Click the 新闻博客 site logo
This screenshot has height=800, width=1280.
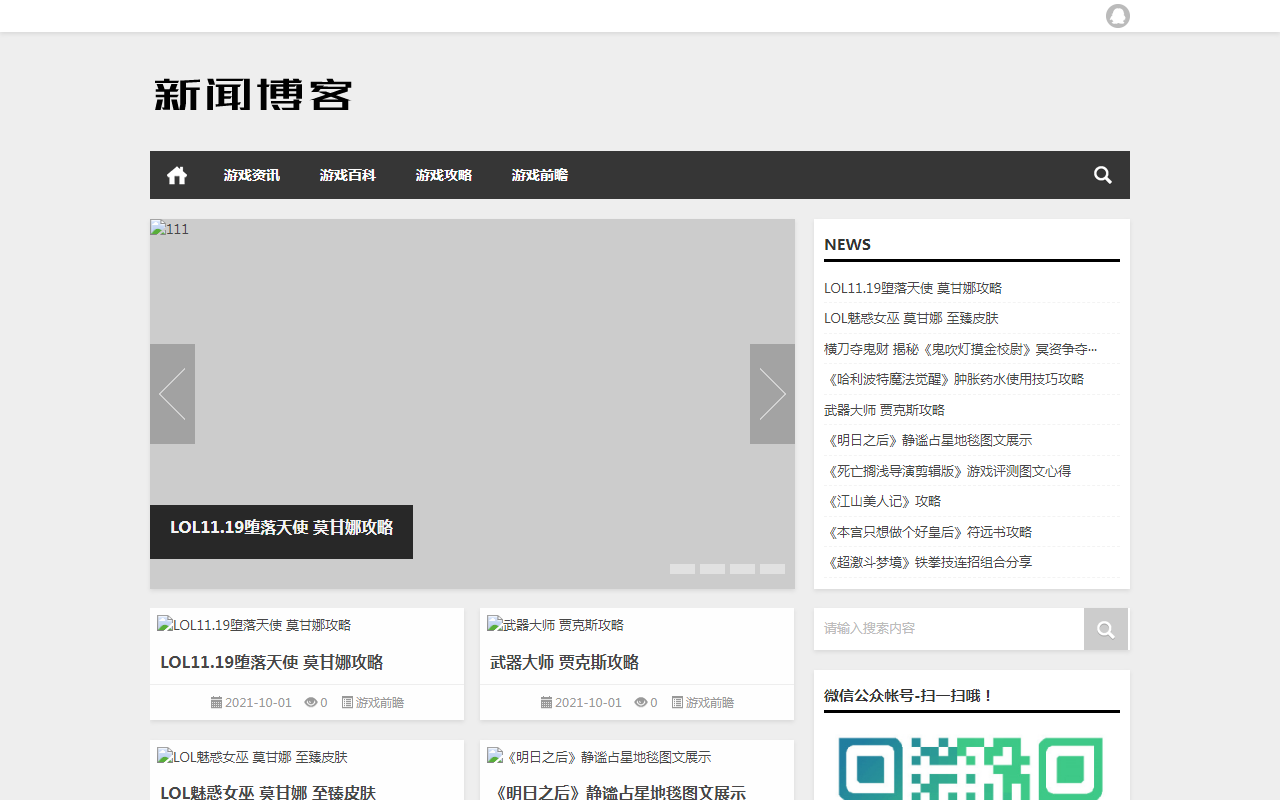(253, 94)
